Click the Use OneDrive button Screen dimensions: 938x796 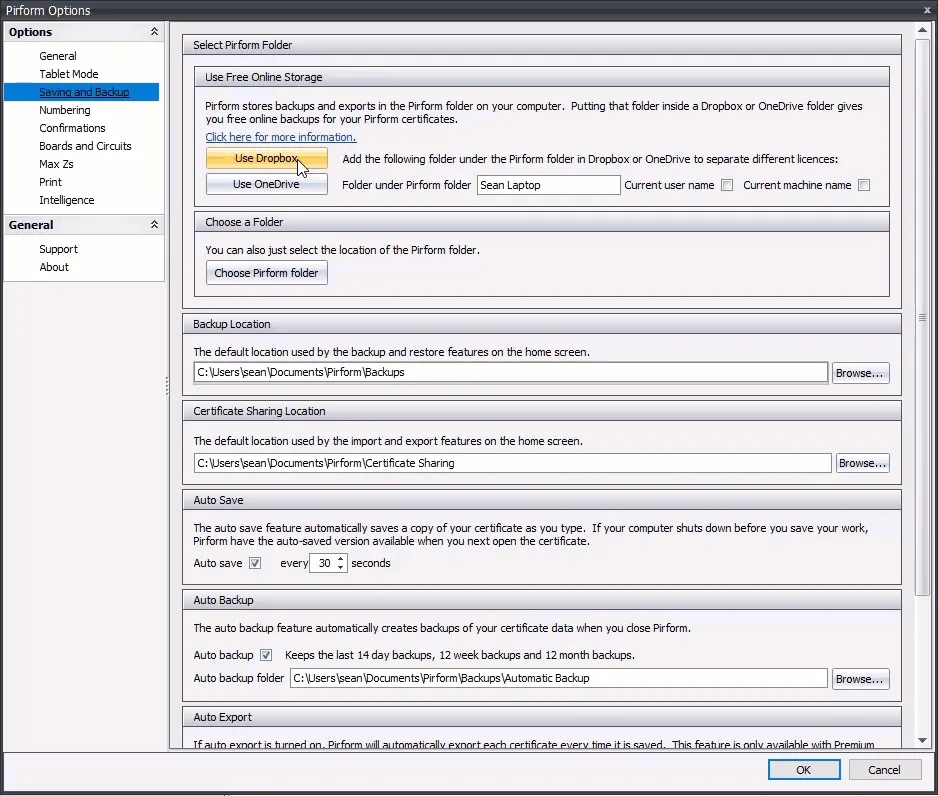[266, 184]
